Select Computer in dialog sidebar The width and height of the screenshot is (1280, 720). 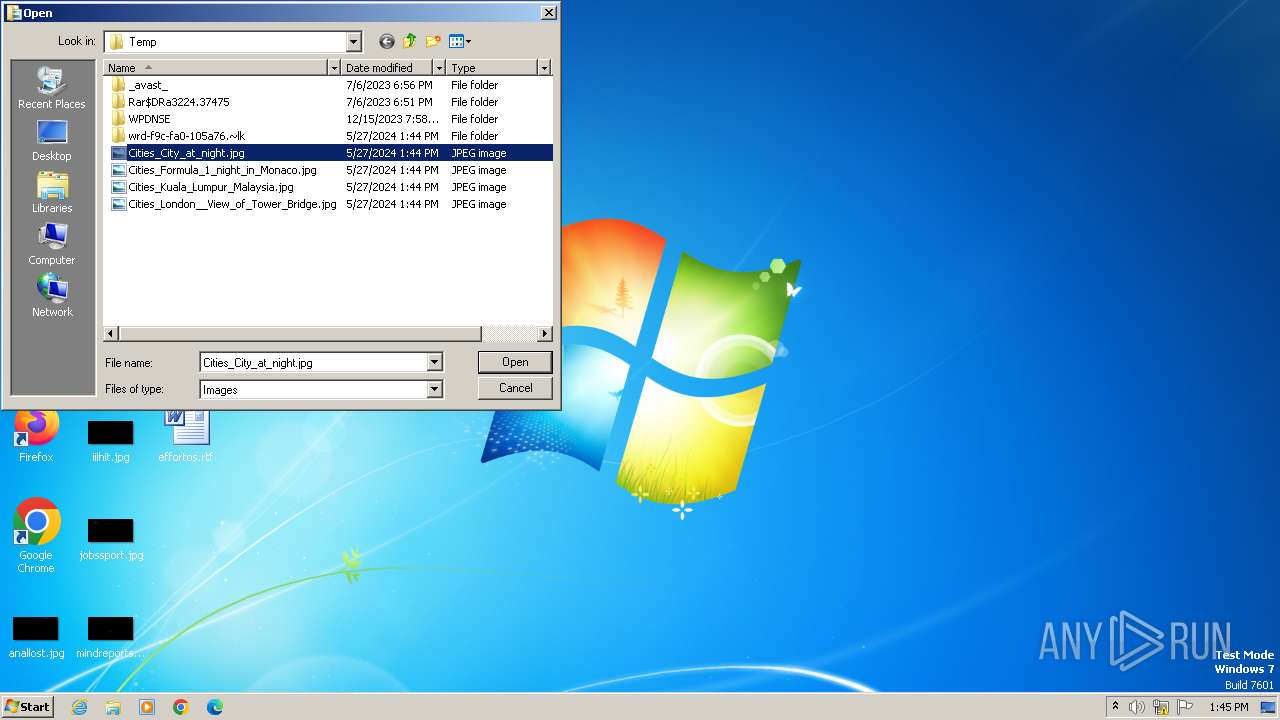tap(52, 244)
